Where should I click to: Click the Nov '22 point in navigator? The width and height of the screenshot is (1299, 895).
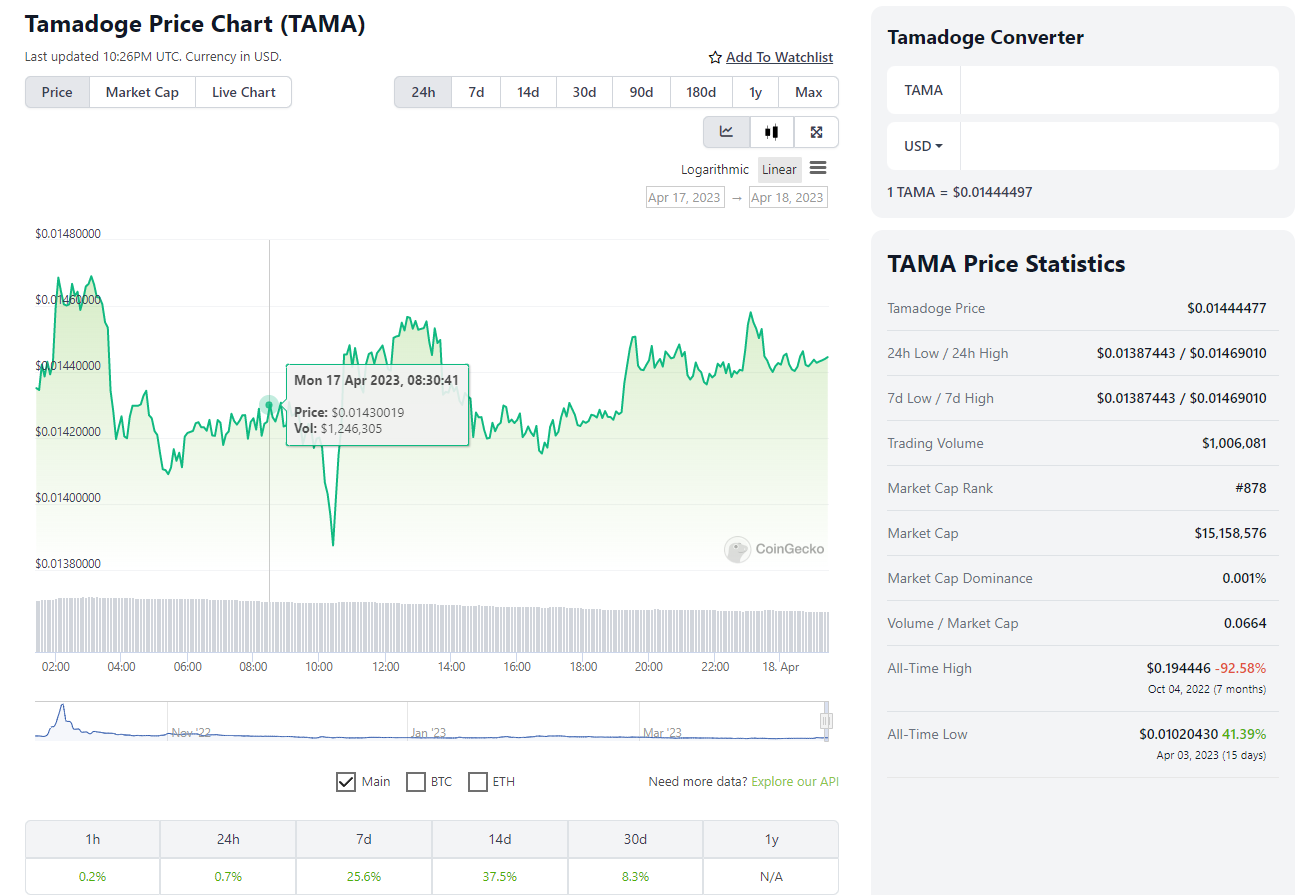click(x=190, y=733)
